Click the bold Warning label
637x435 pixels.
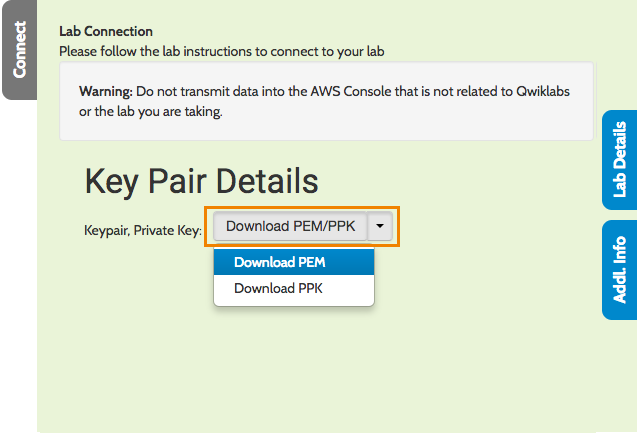pyautogui.click(x=107, y=92)
